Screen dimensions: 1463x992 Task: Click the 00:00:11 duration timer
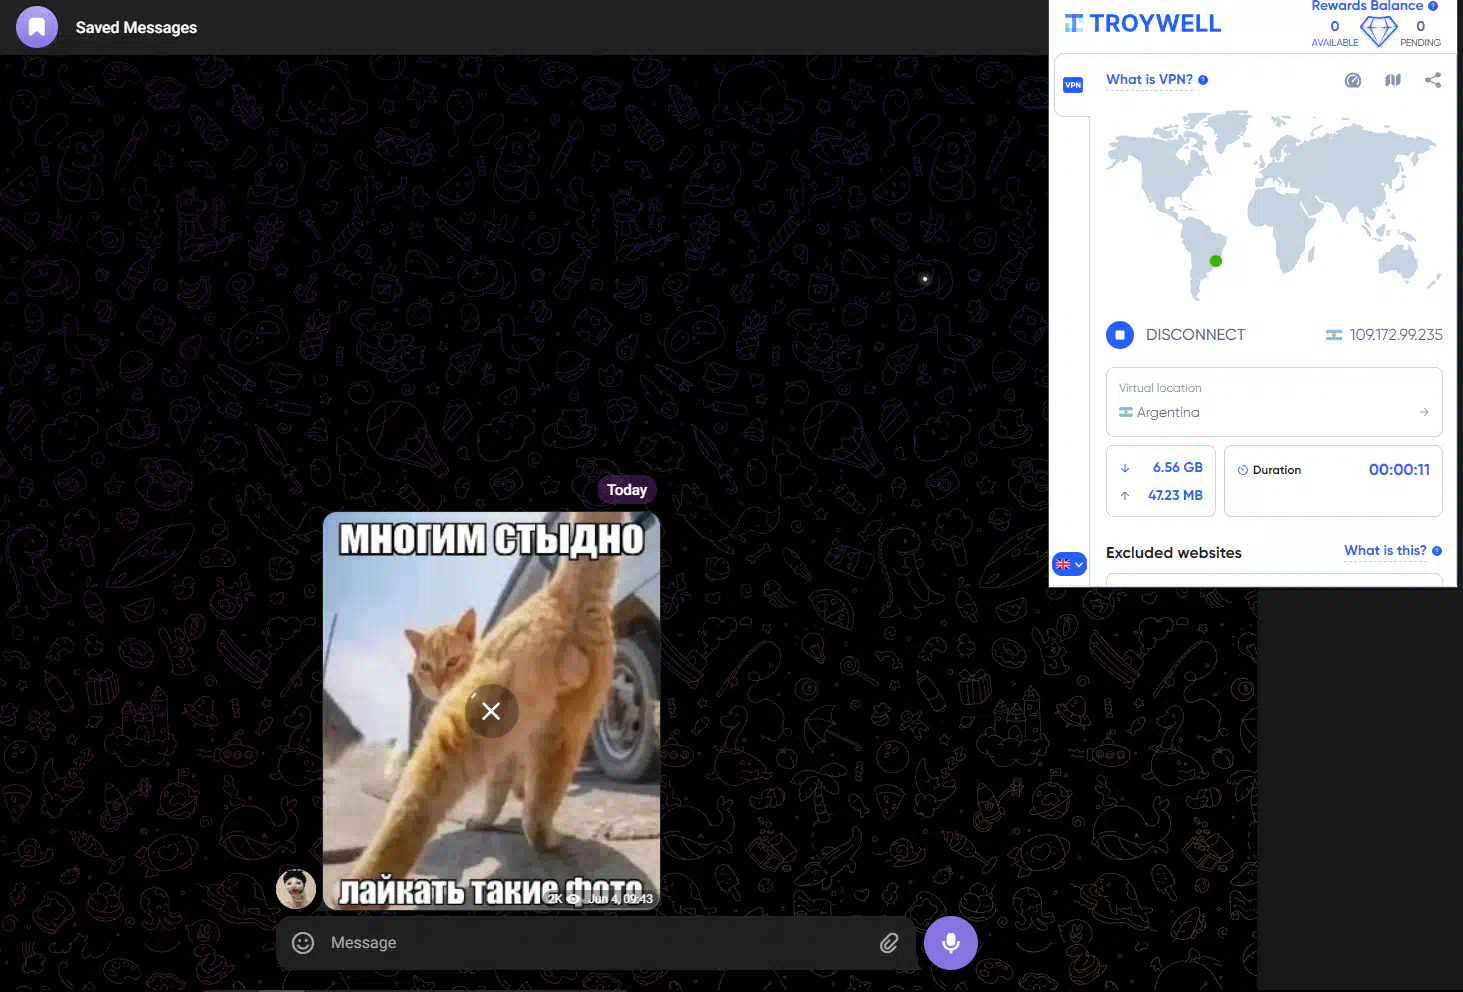click(x=1399, y=470)
